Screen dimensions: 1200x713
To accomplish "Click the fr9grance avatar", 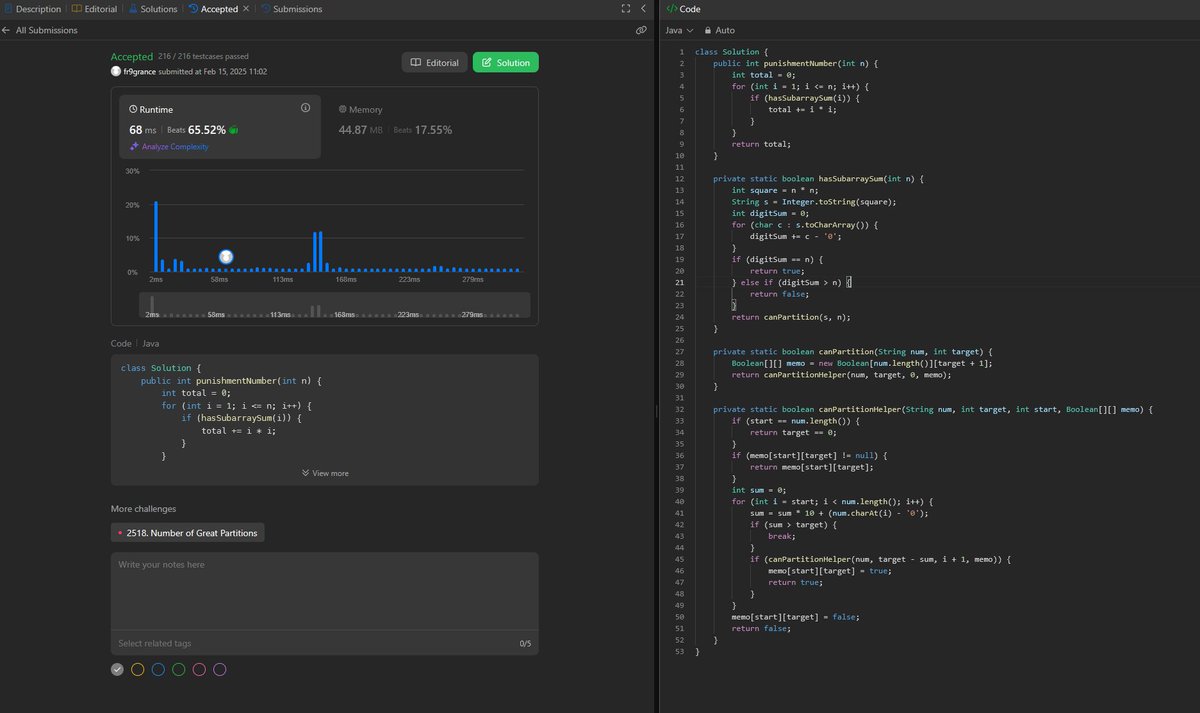I will (x=116, y=72).
